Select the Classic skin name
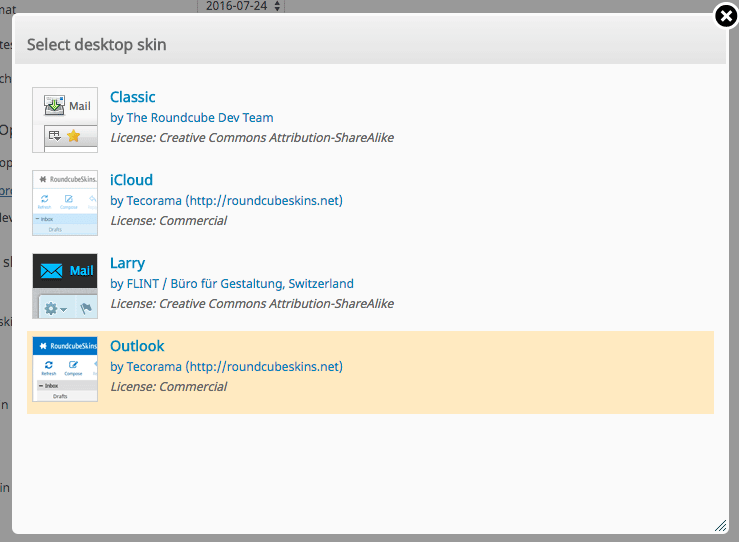 tap(133, 97)
